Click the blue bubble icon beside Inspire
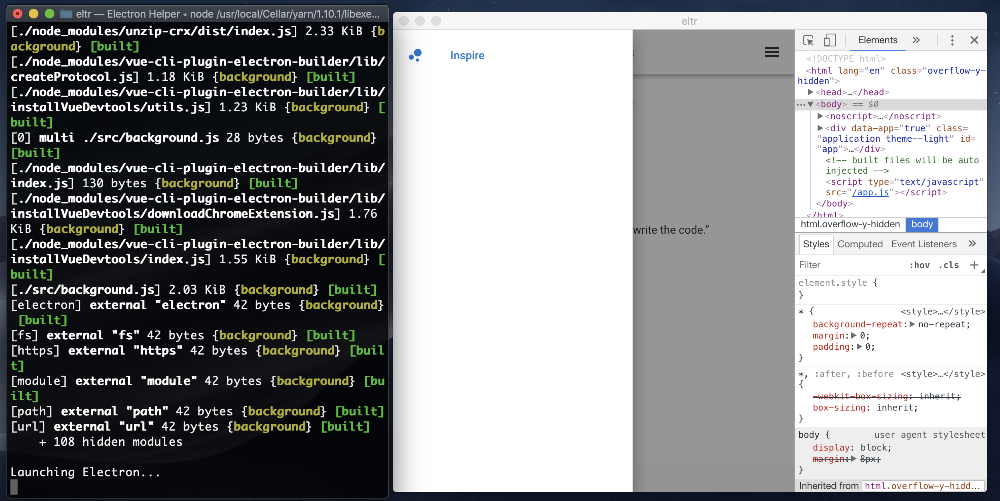This screenshot has height=501, width=1000. [415, 55]
